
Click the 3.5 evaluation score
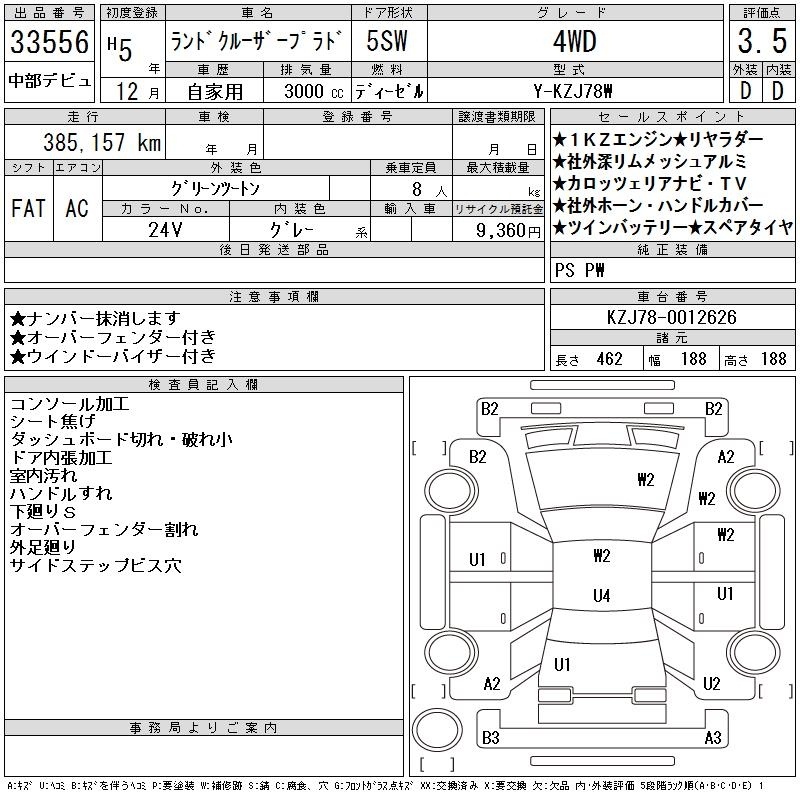757,43
